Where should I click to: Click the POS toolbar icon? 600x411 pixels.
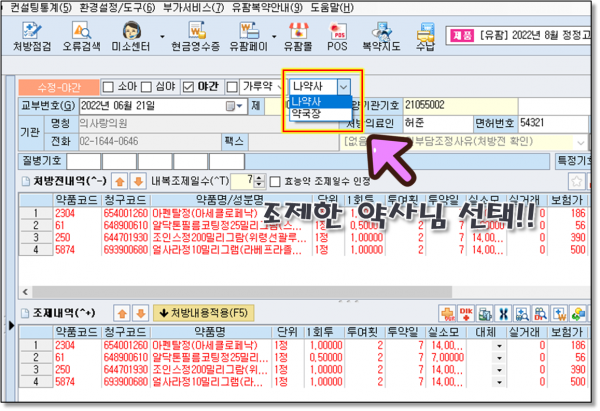point(339,39)
